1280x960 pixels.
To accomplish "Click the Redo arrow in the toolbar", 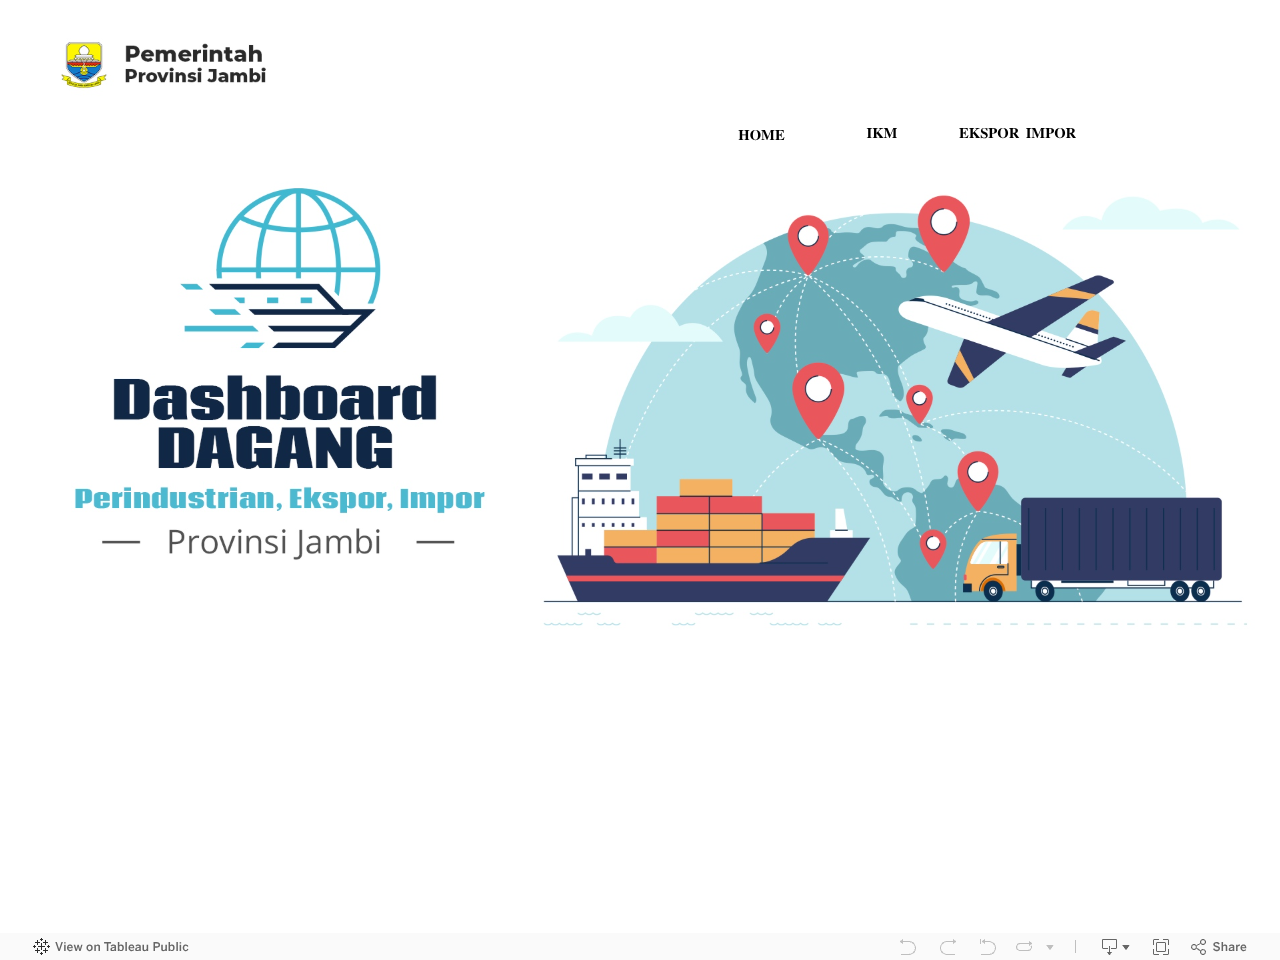I will click(x=948, y=947).
